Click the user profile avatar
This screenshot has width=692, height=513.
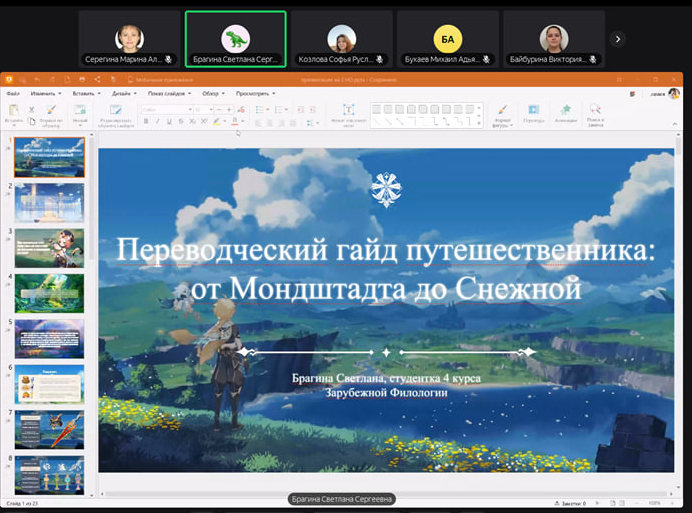(x=673, y=93)
